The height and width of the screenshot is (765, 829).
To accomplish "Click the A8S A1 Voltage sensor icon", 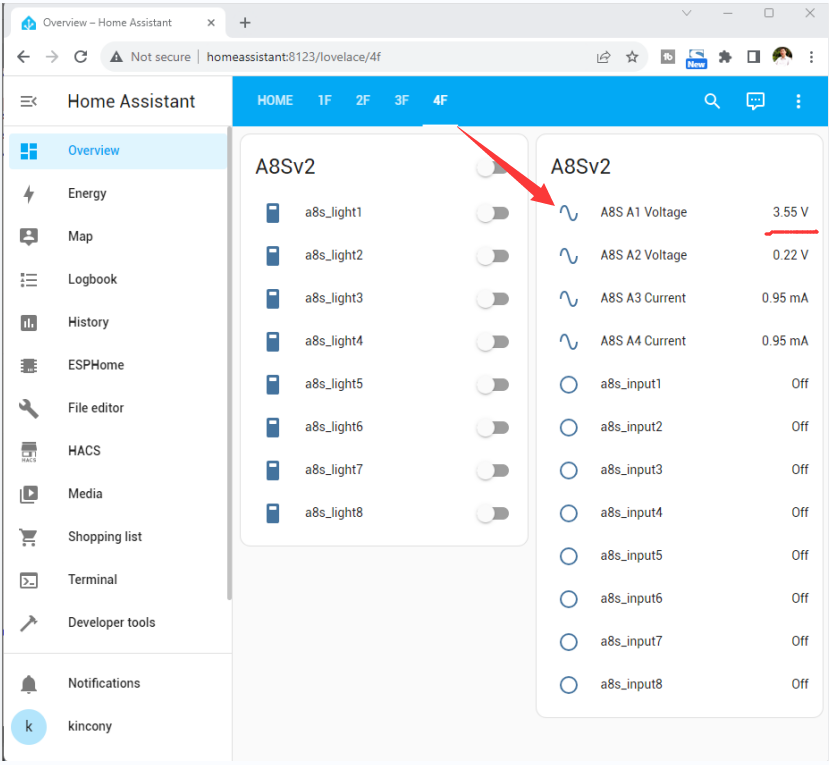I will pyautogui.click(x=568, y=213).
